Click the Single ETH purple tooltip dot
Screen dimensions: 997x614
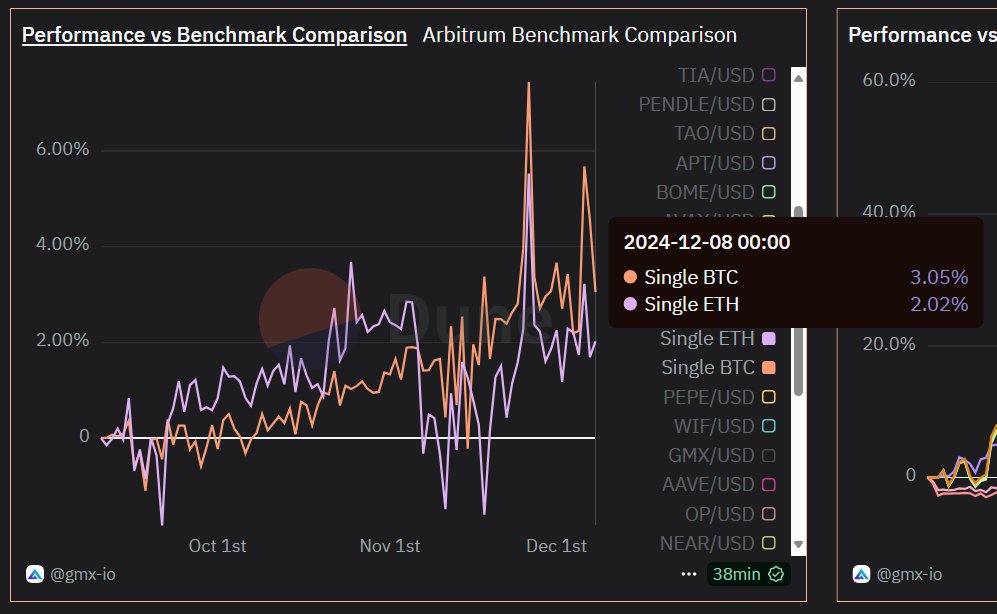click(630, 304)
